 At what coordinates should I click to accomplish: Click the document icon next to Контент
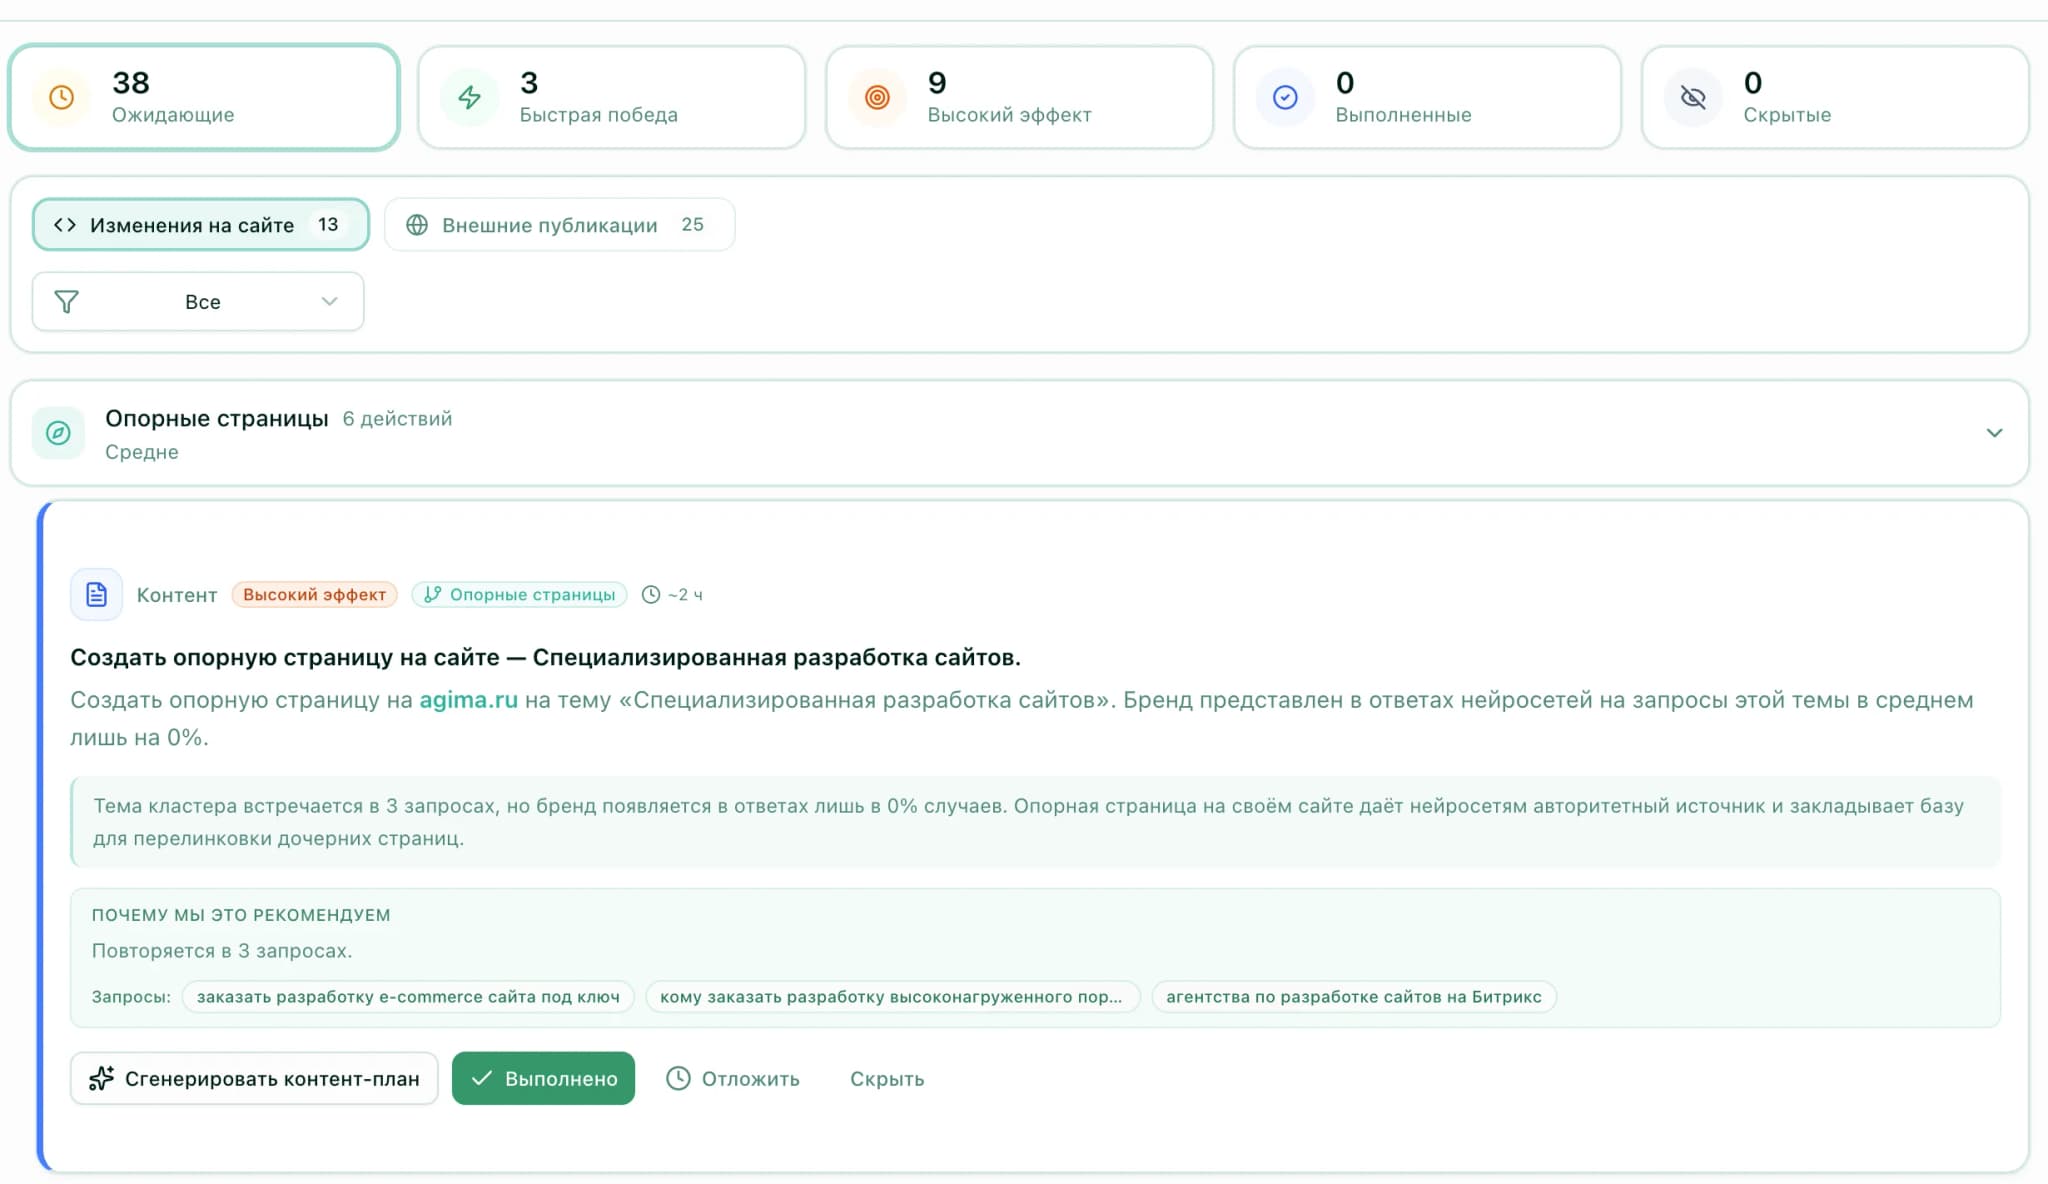pyautogui.click(x=96, y=595)
